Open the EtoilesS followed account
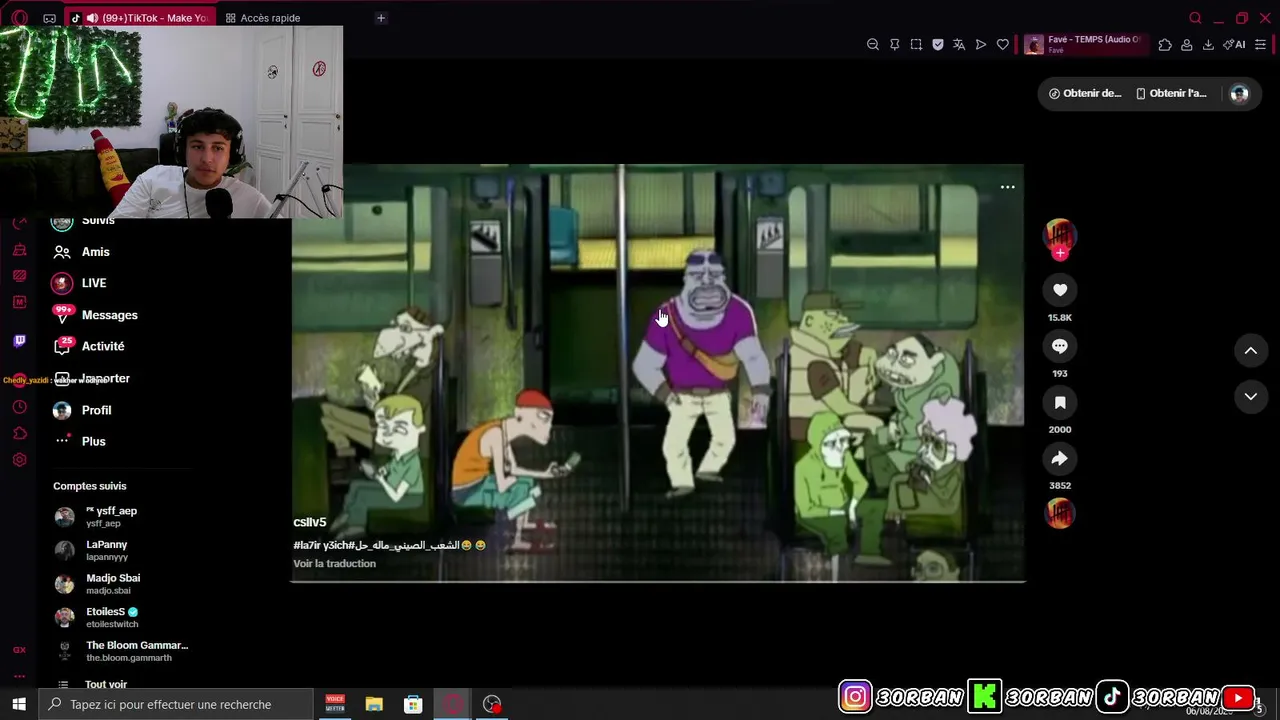This screenshot has width=1280, height=720. pyautogui.click(x=97, y=617)
